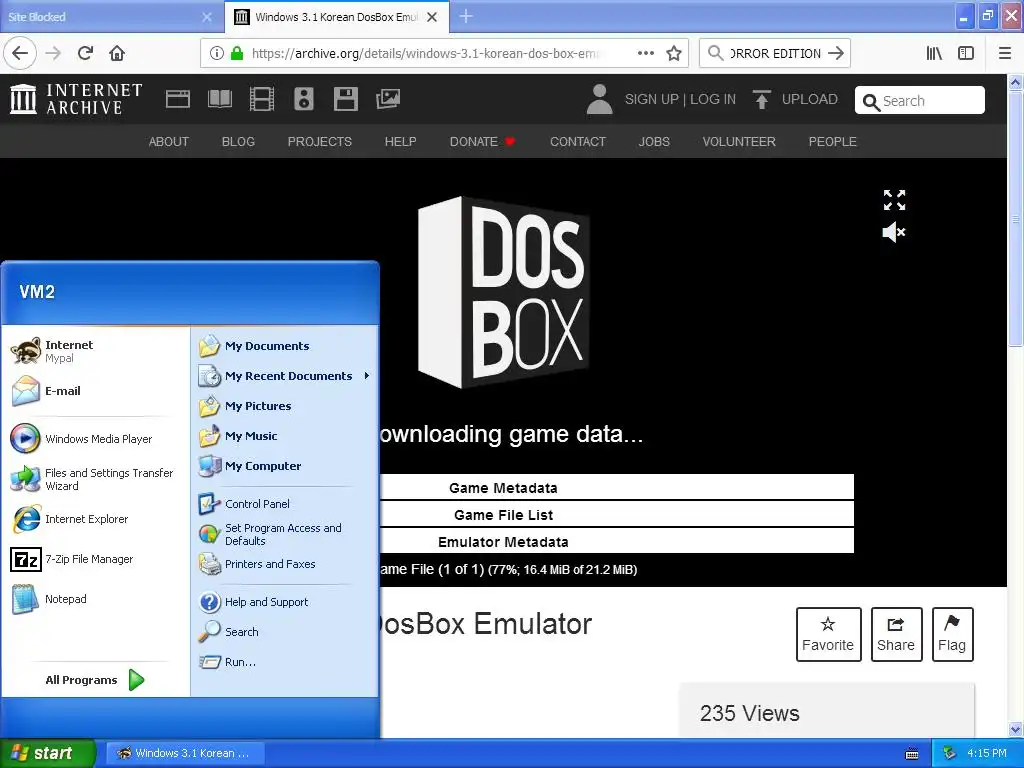The width and height of the screenshot is (1024, 768).
Task: Submit browser search with arrow button
Action: click(x=836, y=53)
